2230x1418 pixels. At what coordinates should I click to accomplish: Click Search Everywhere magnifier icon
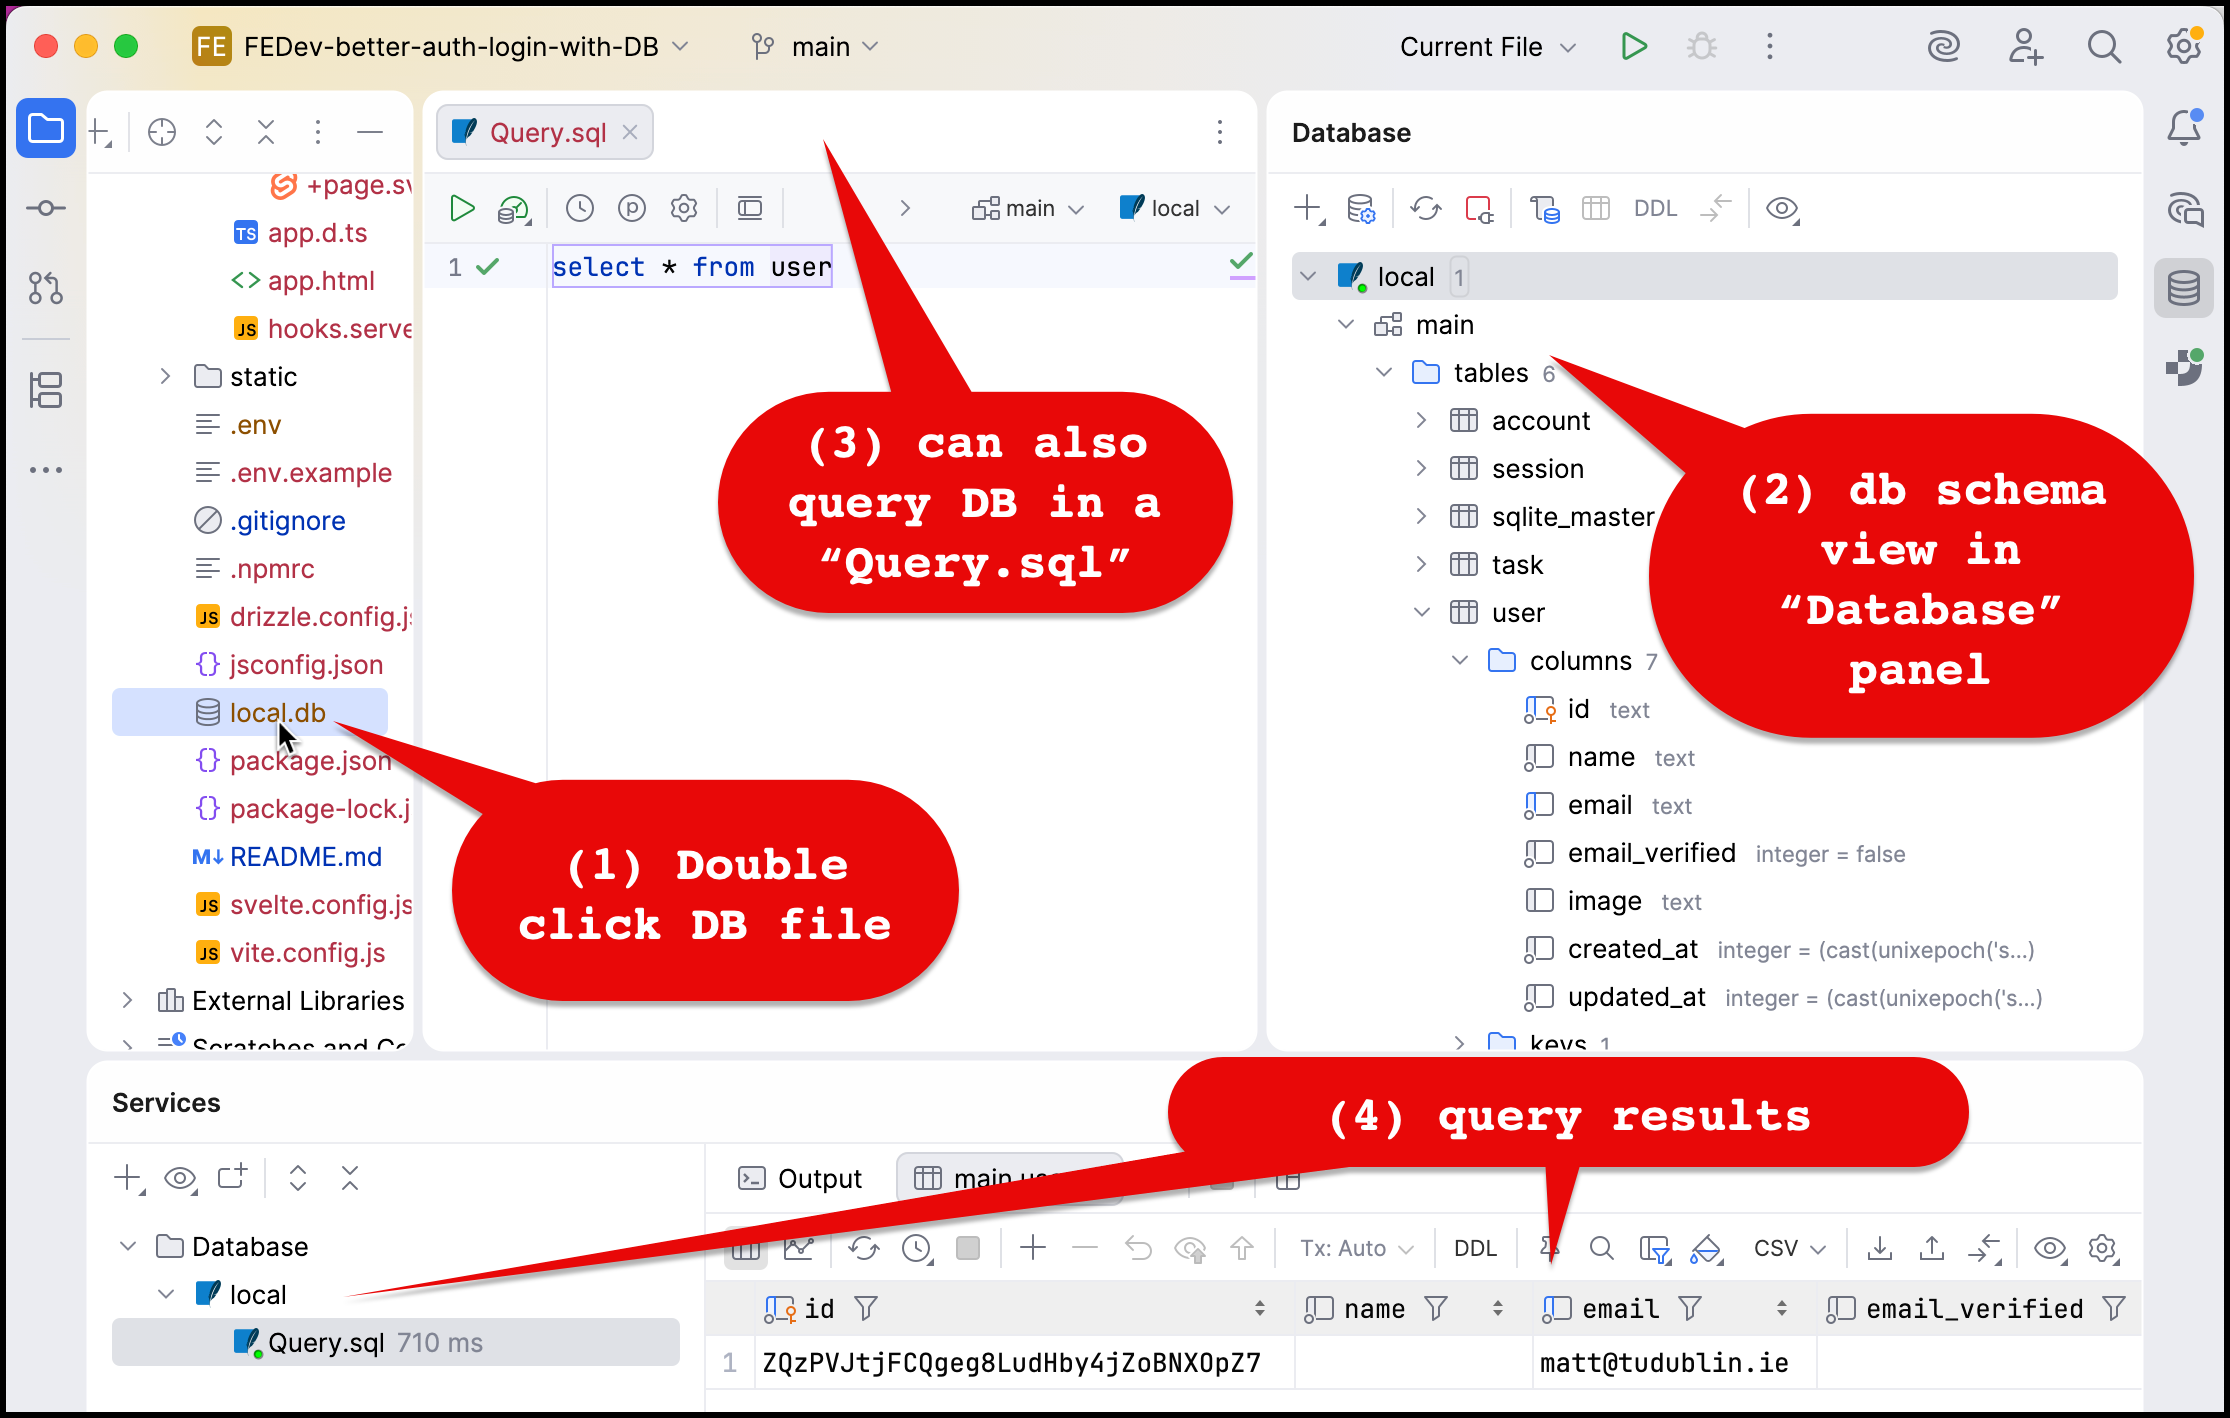(x=2104, y=47)
